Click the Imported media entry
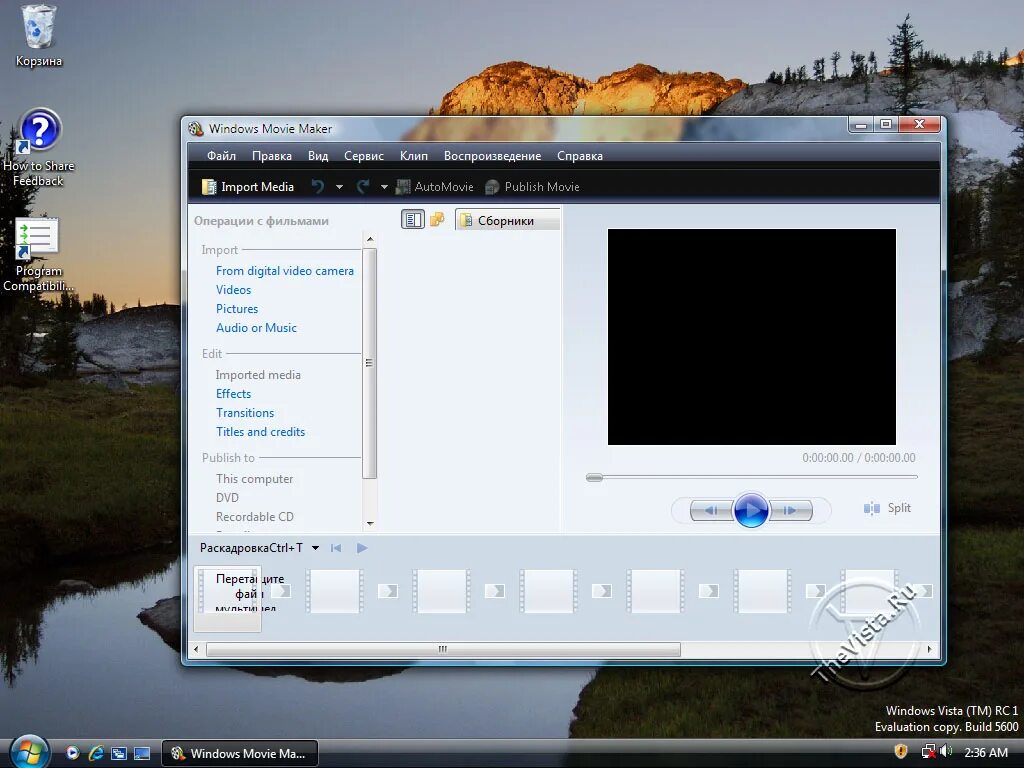The width and height of the screenshot is (1024, 768). pyautogui.click(x=258, y=374)
